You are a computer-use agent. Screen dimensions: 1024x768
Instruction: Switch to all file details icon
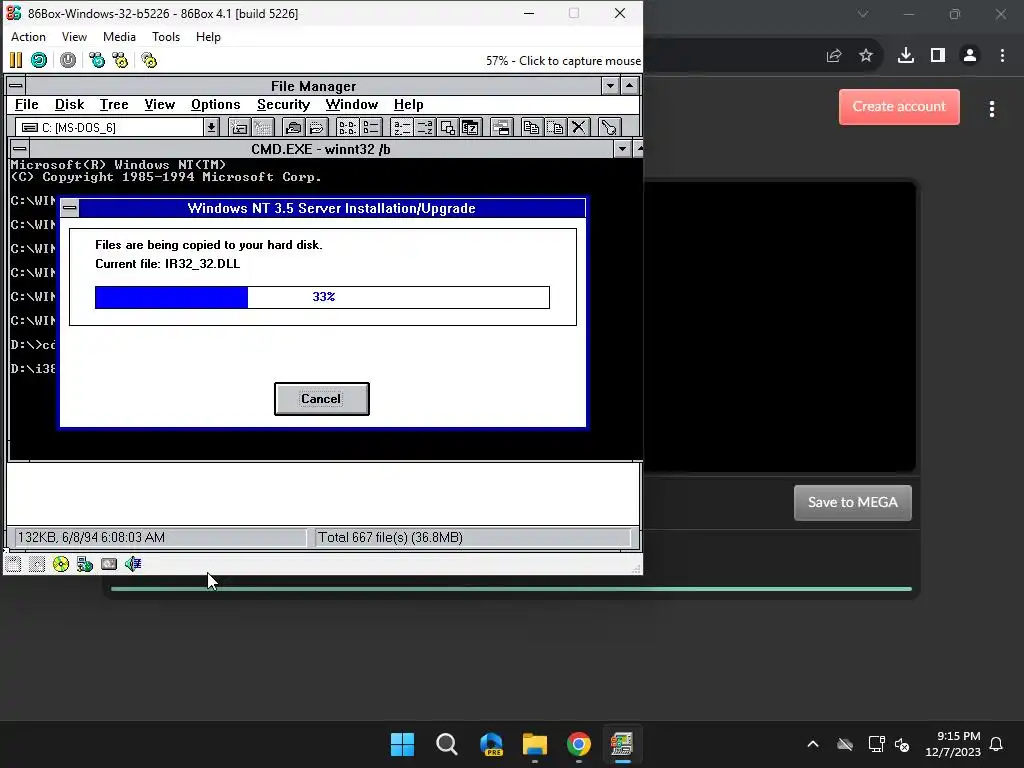pos(371,127)
